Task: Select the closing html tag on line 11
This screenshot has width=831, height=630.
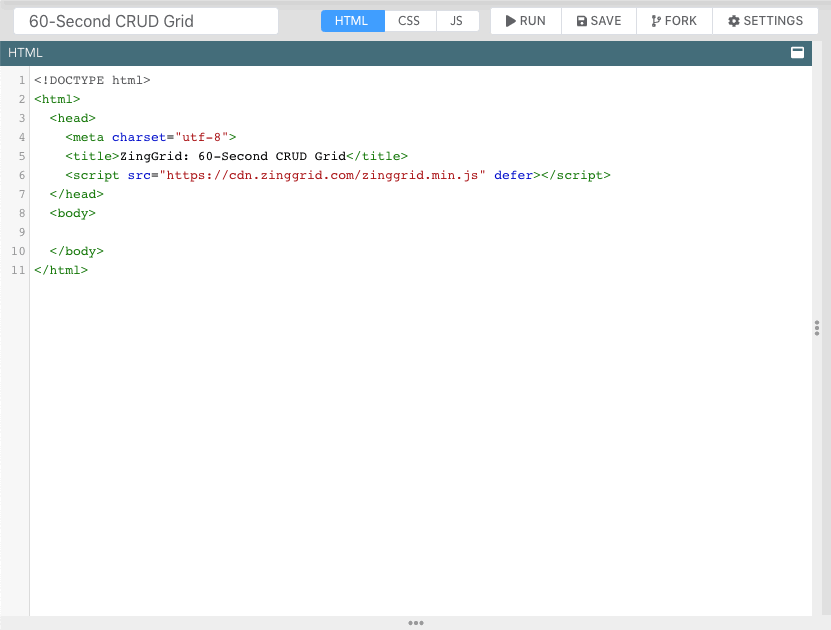Action: pyautogui.click(x=60, y=270)
